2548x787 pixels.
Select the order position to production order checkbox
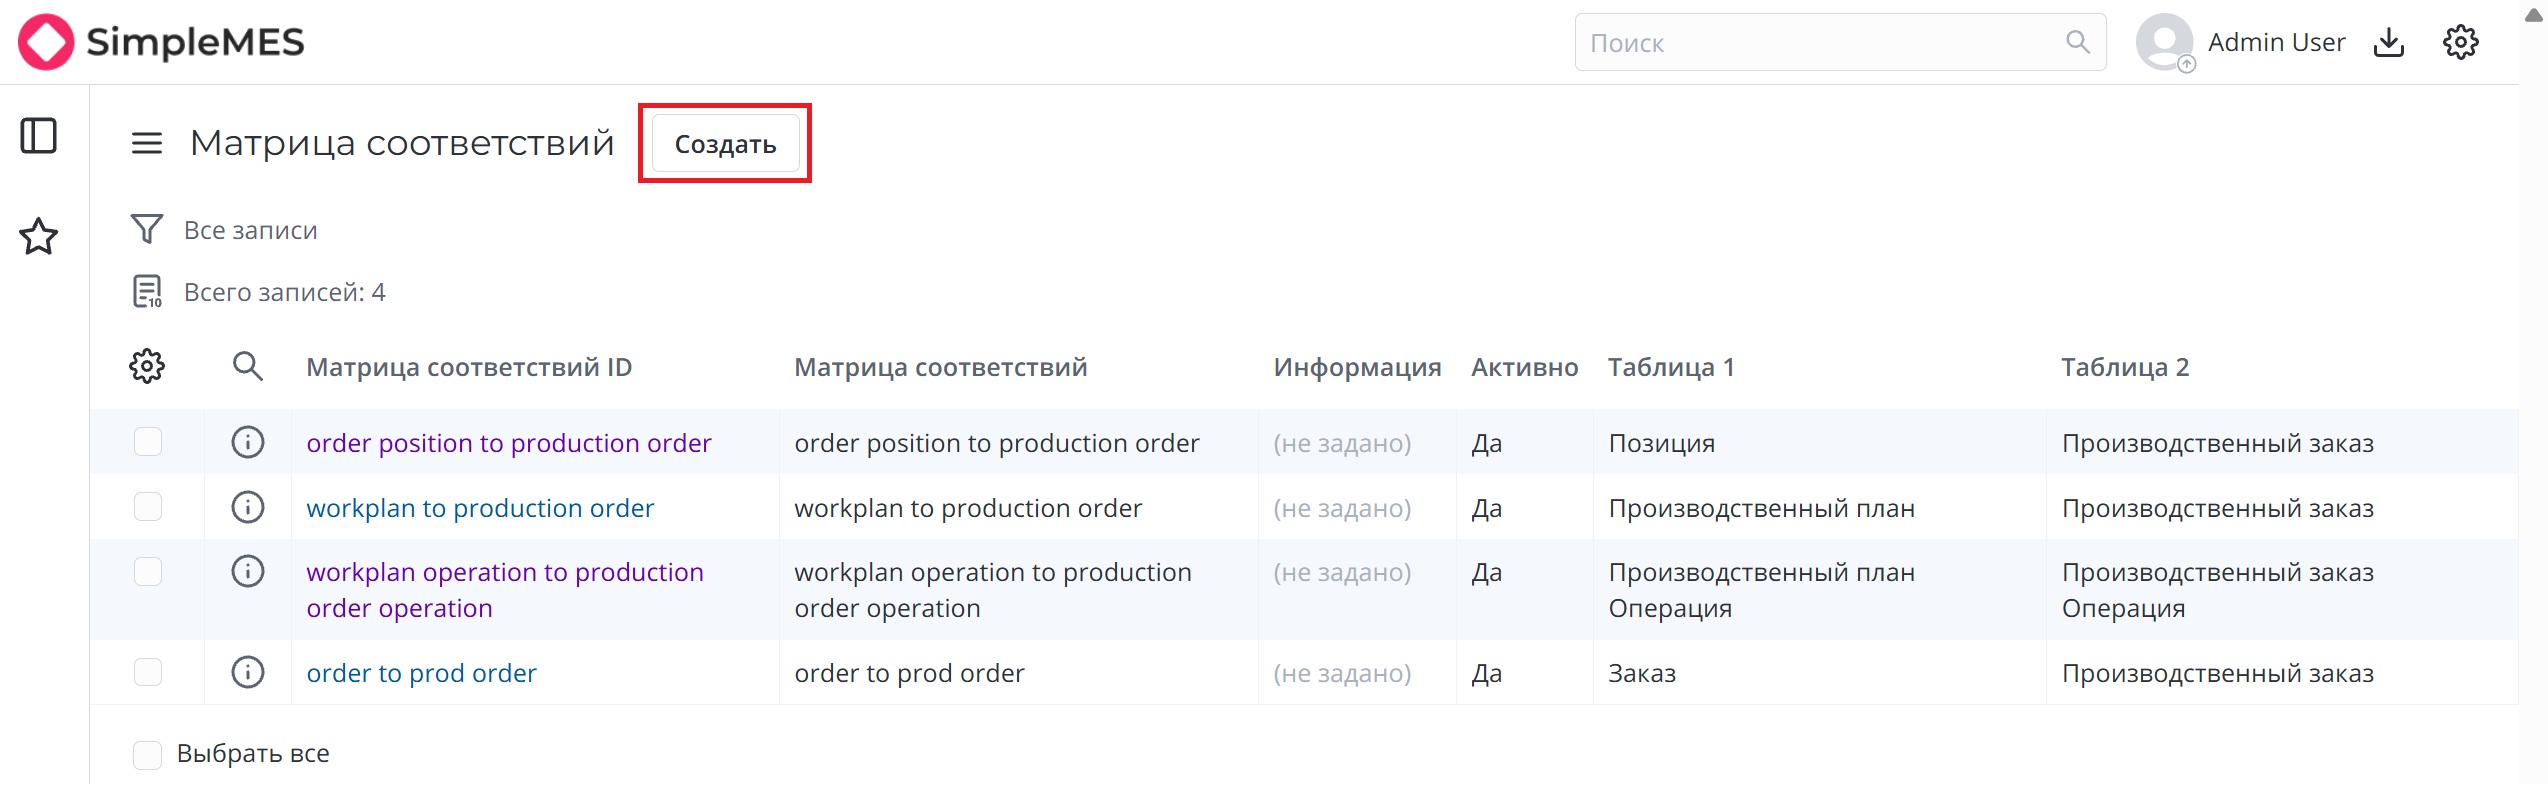(x=148, y=442)
